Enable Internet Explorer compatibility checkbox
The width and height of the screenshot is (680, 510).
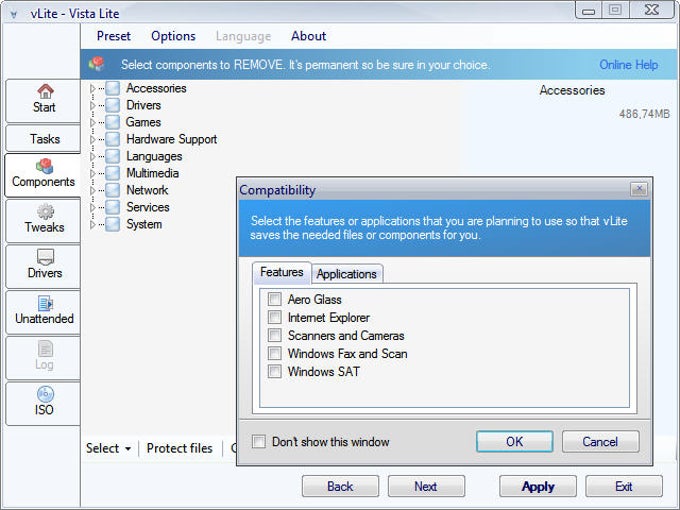(x=274, y=317)
